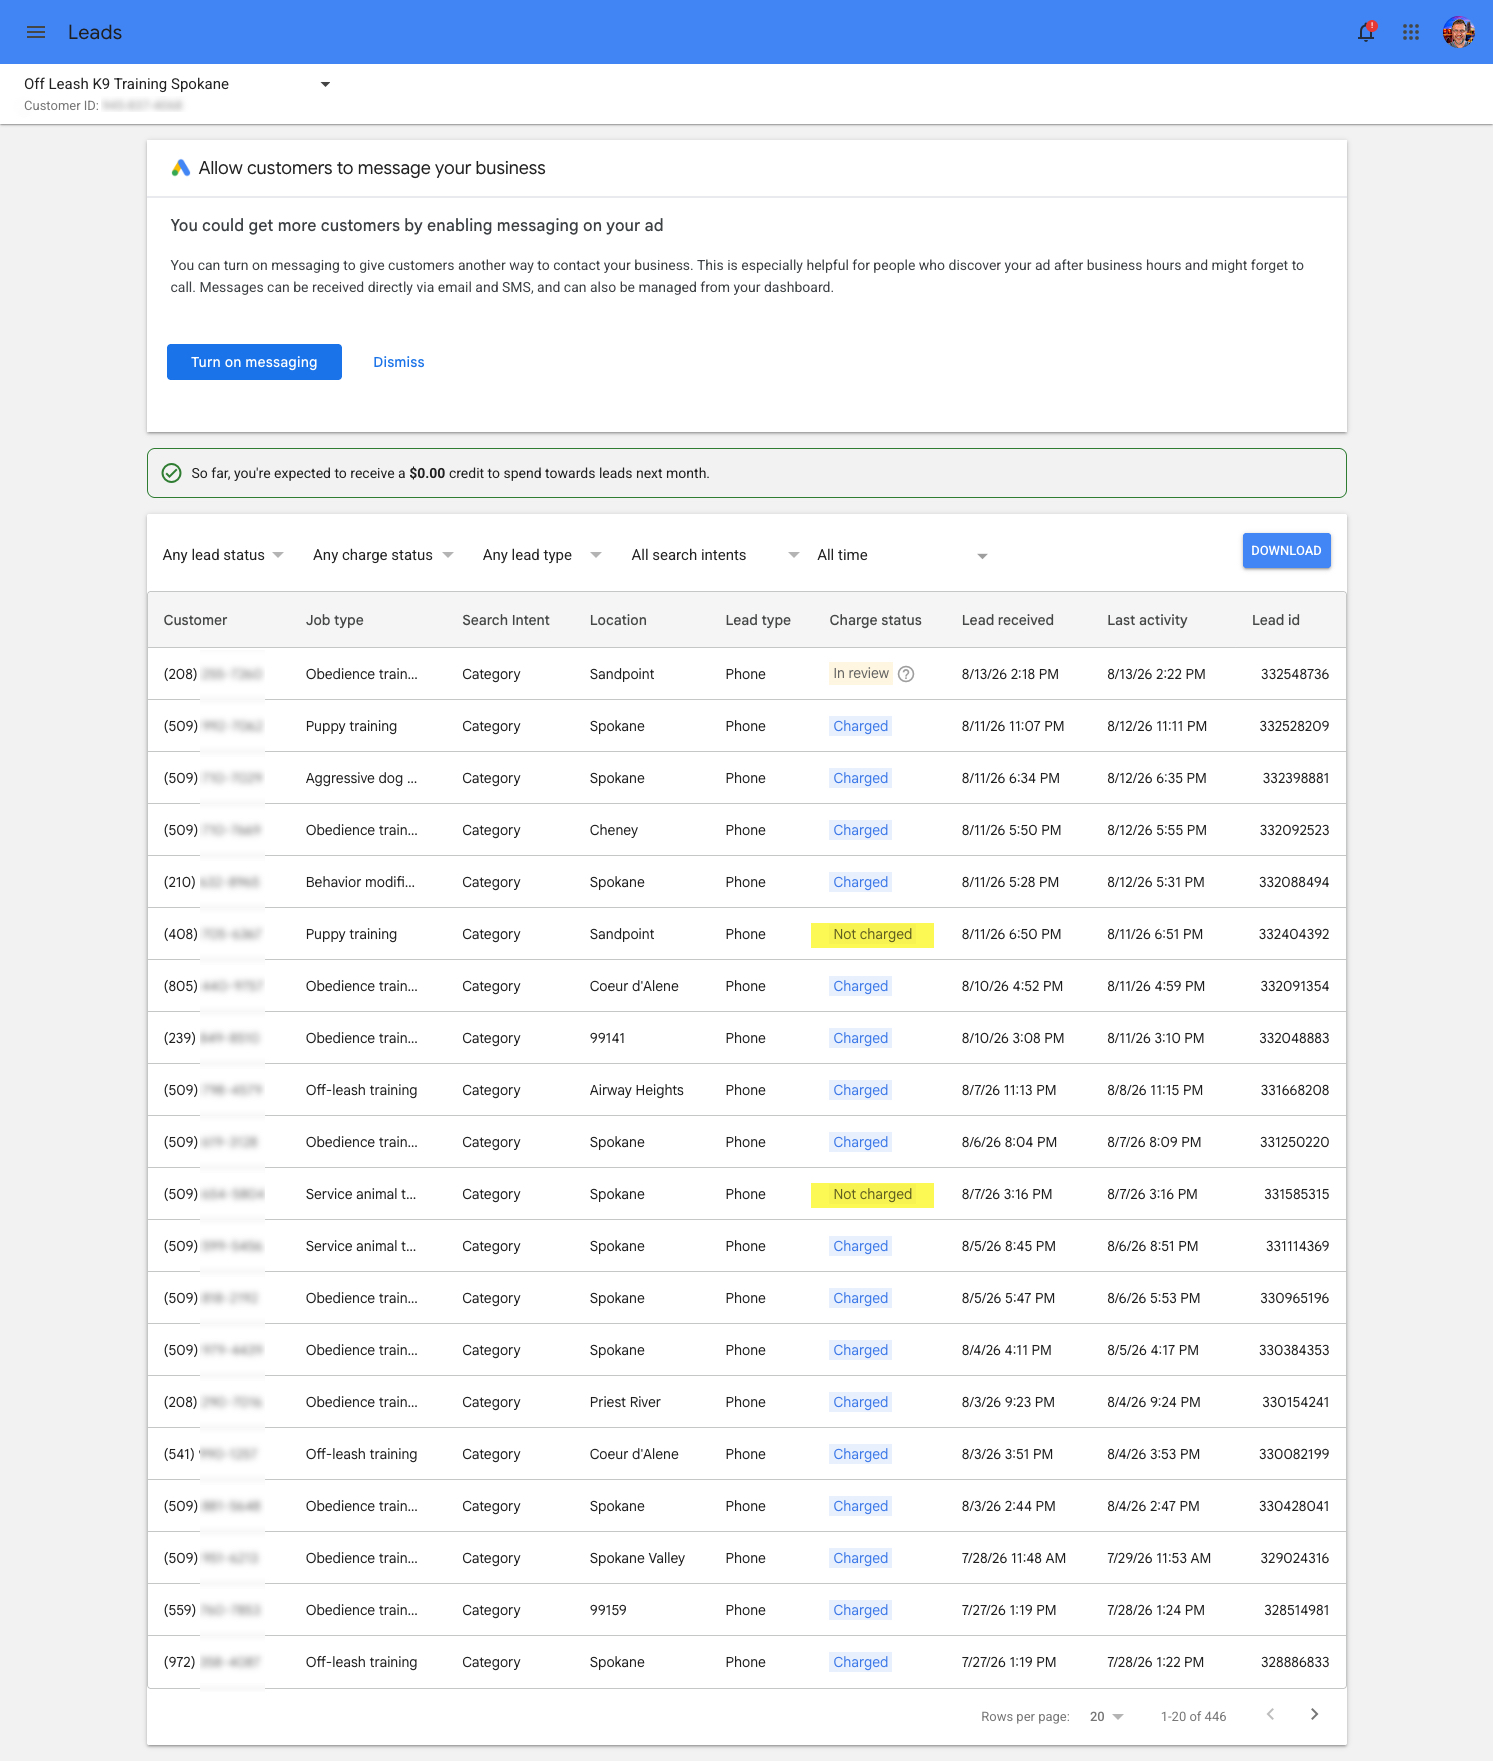Viewport: 1493px width, 1761px height.
Task: Click the account profile avatar
Action: pos(1459,32)
